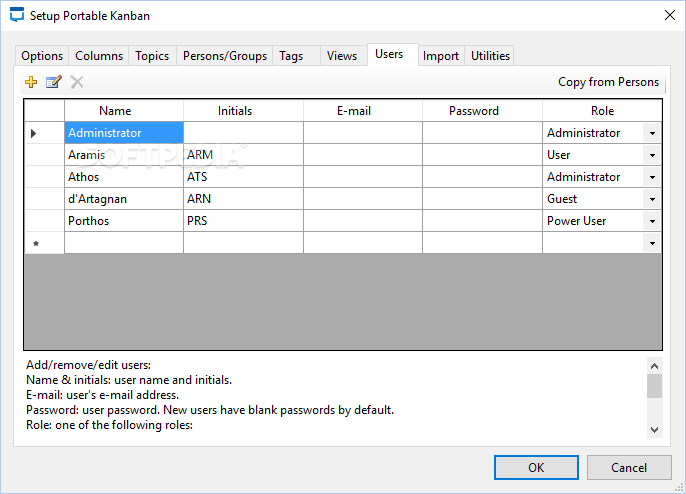Click the Portable Kanban app icon in title bar
The image size is (686, 494).
click(17, 15)
